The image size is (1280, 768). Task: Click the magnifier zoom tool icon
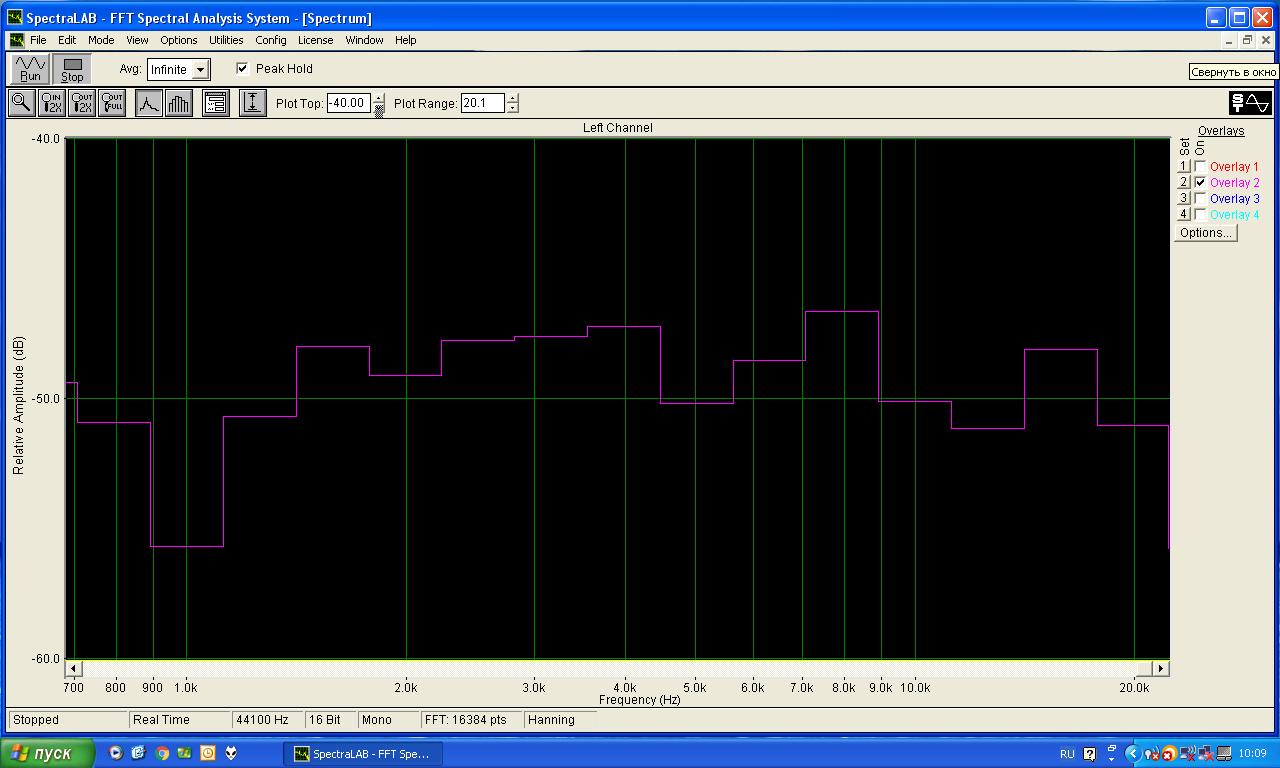tap(20, 103)
